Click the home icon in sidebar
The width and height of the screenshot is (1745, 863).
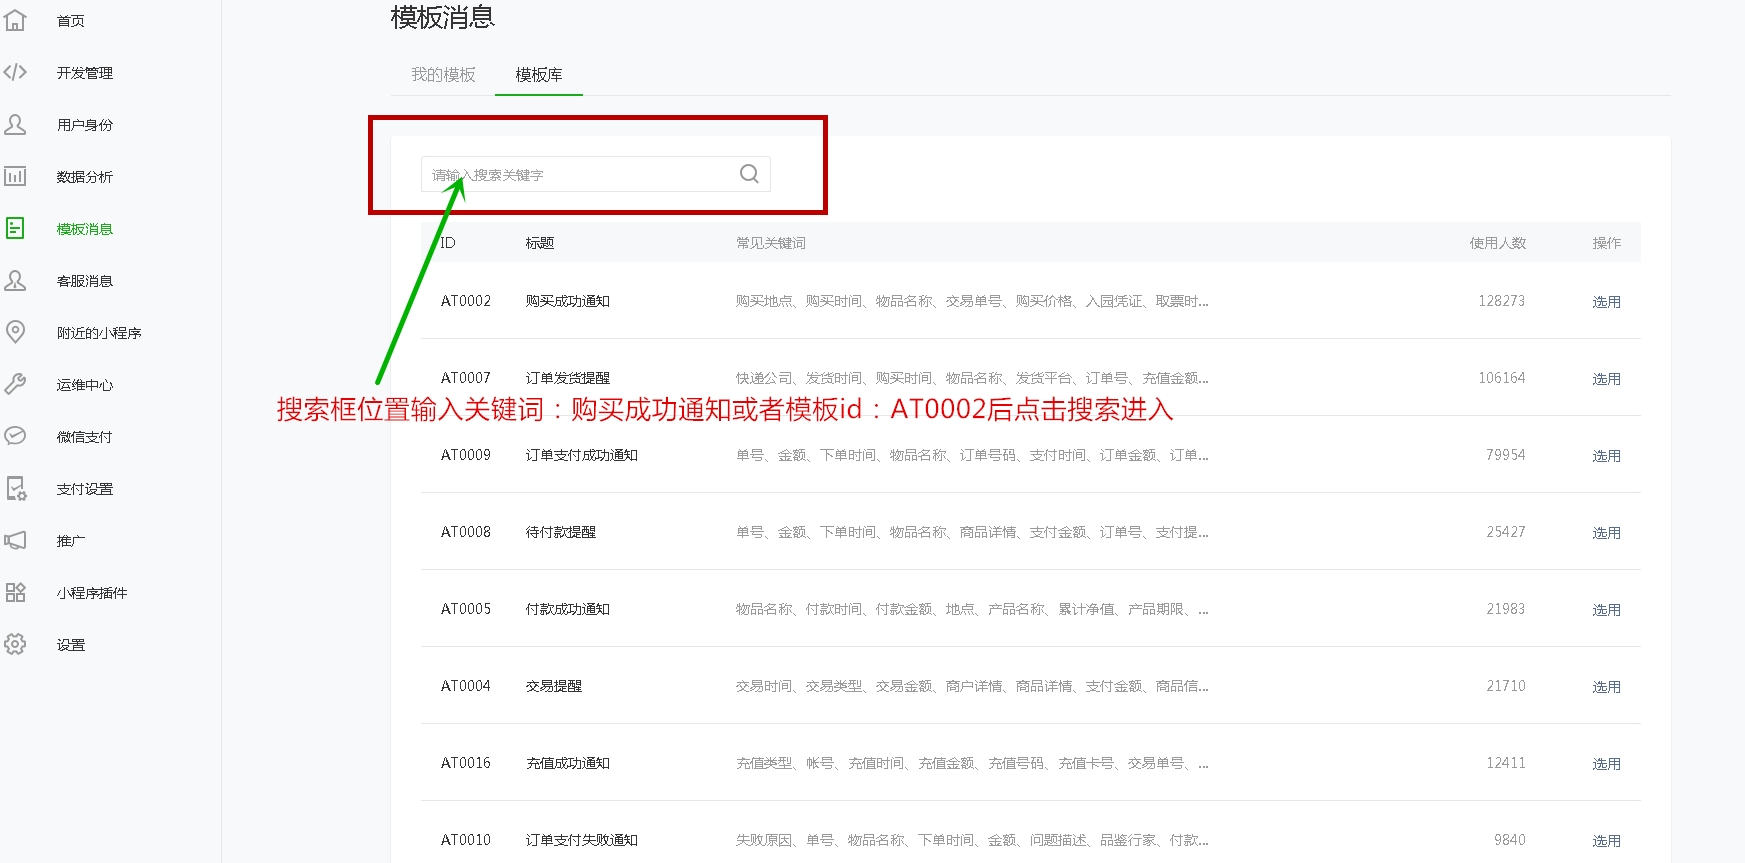15,20
